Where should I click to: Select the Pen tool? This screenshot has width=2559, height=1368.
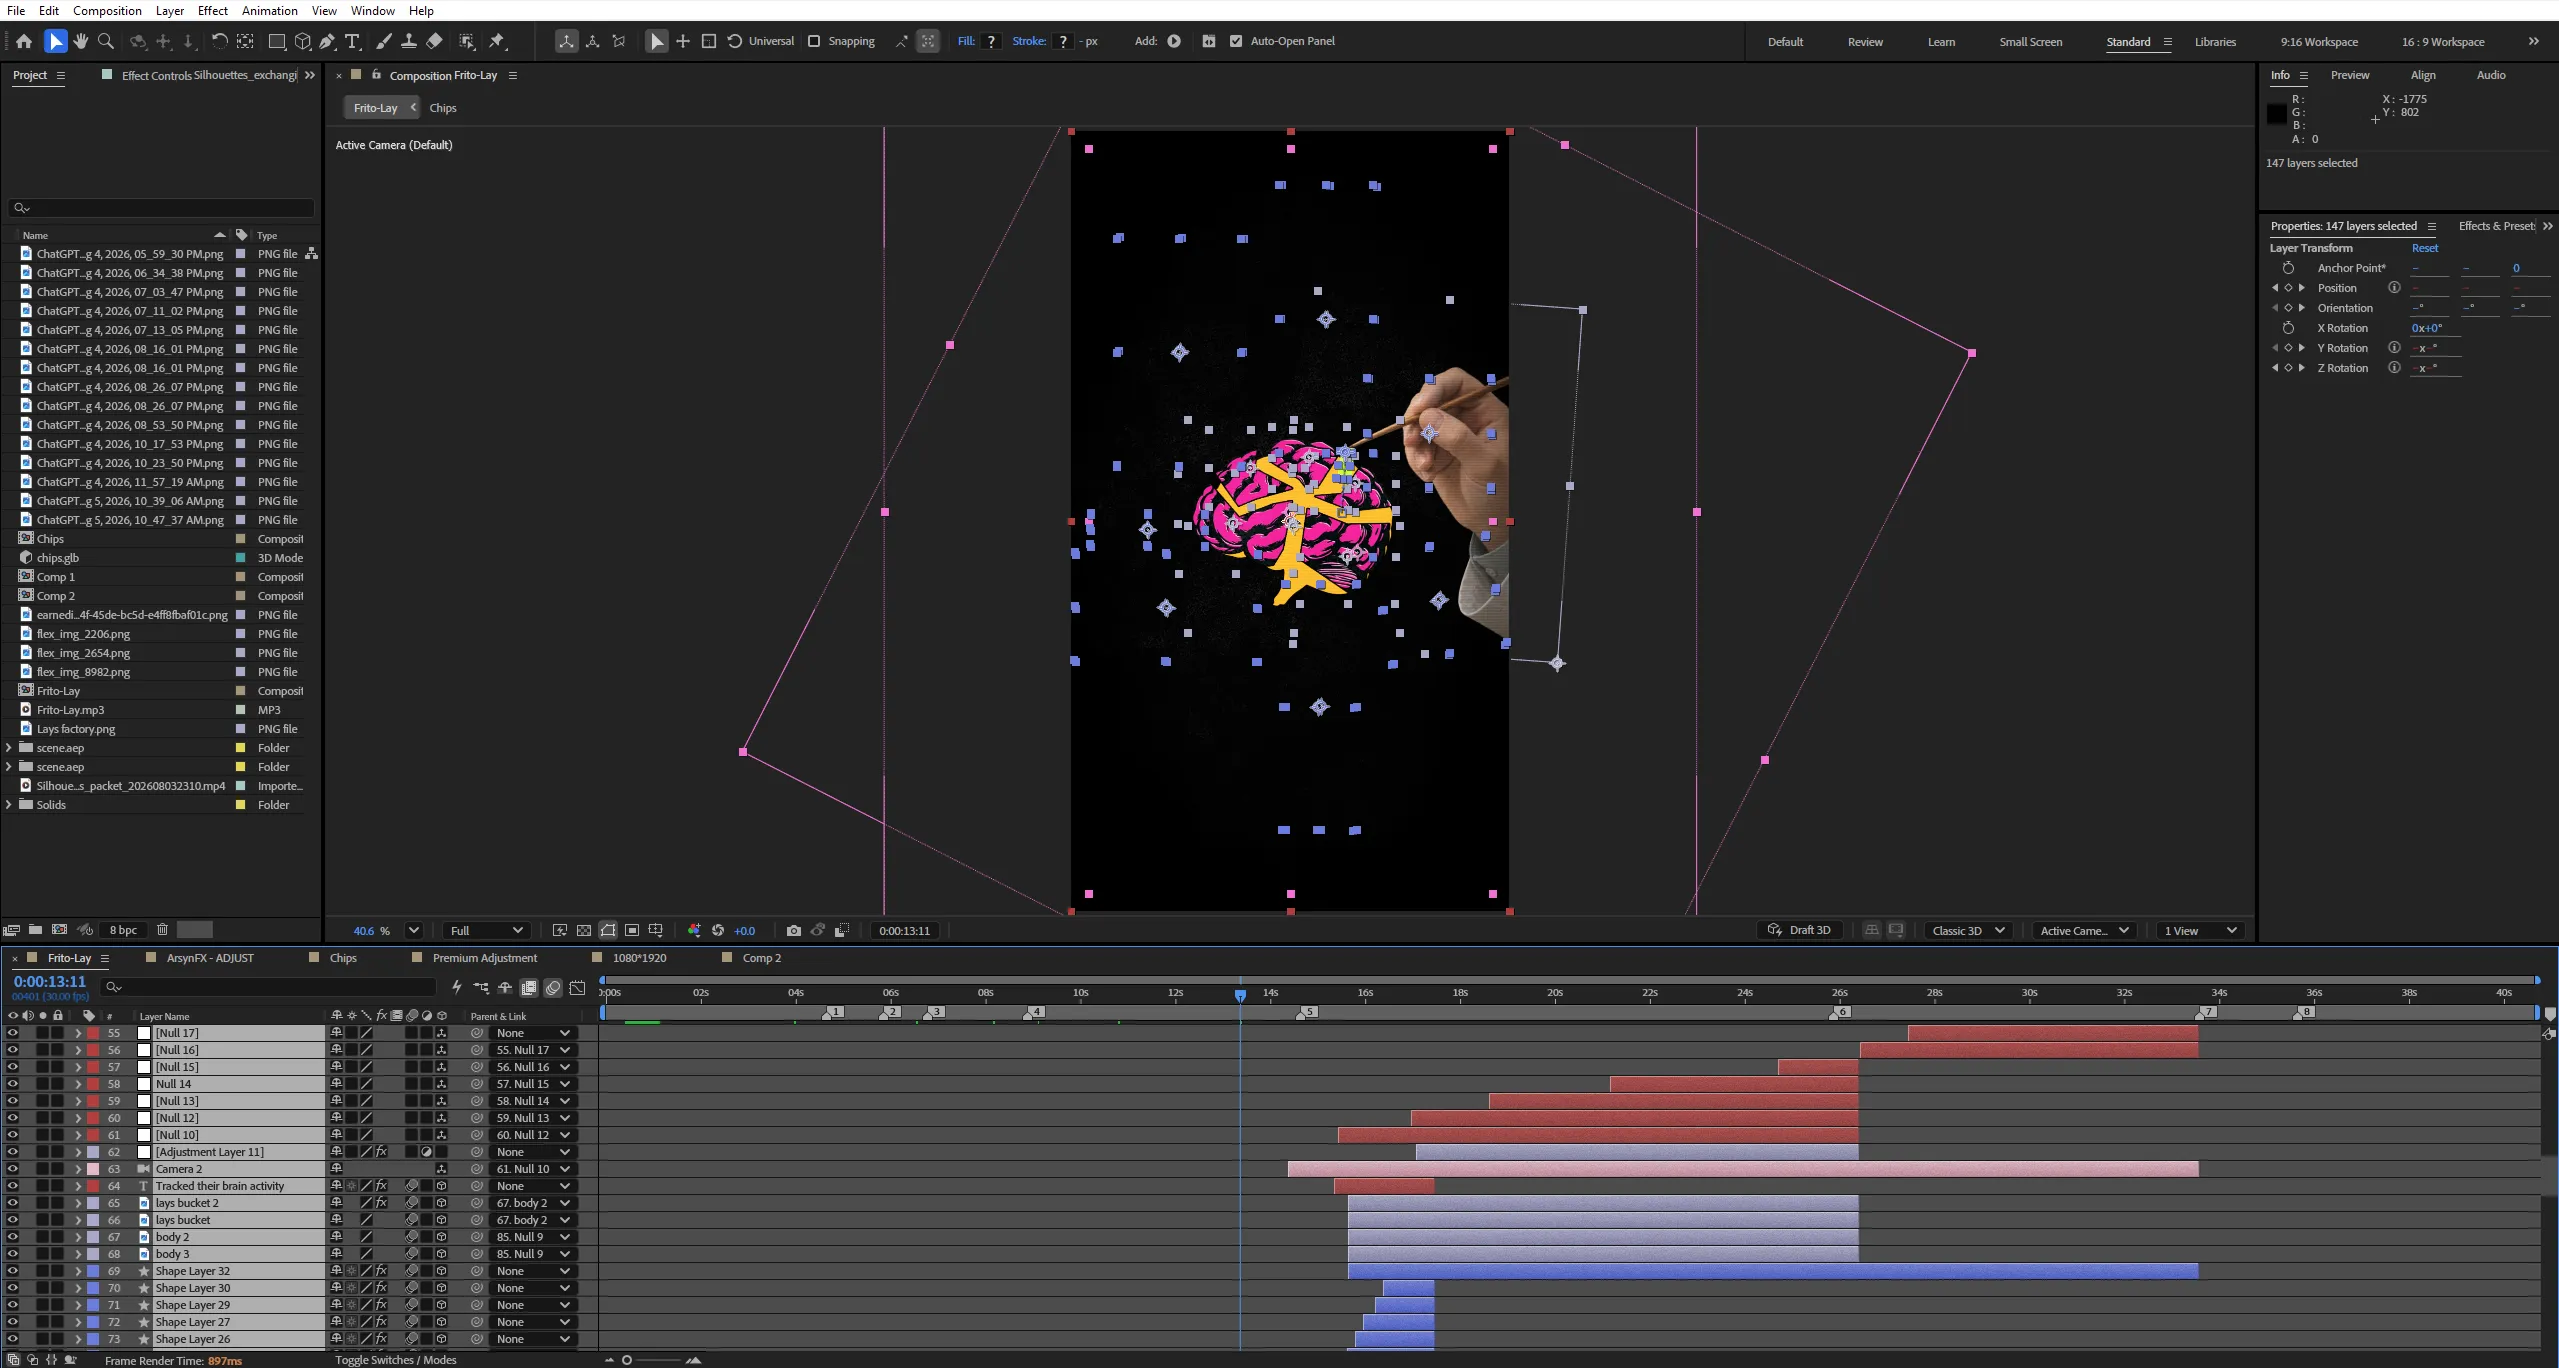click(x=327, y=41)
